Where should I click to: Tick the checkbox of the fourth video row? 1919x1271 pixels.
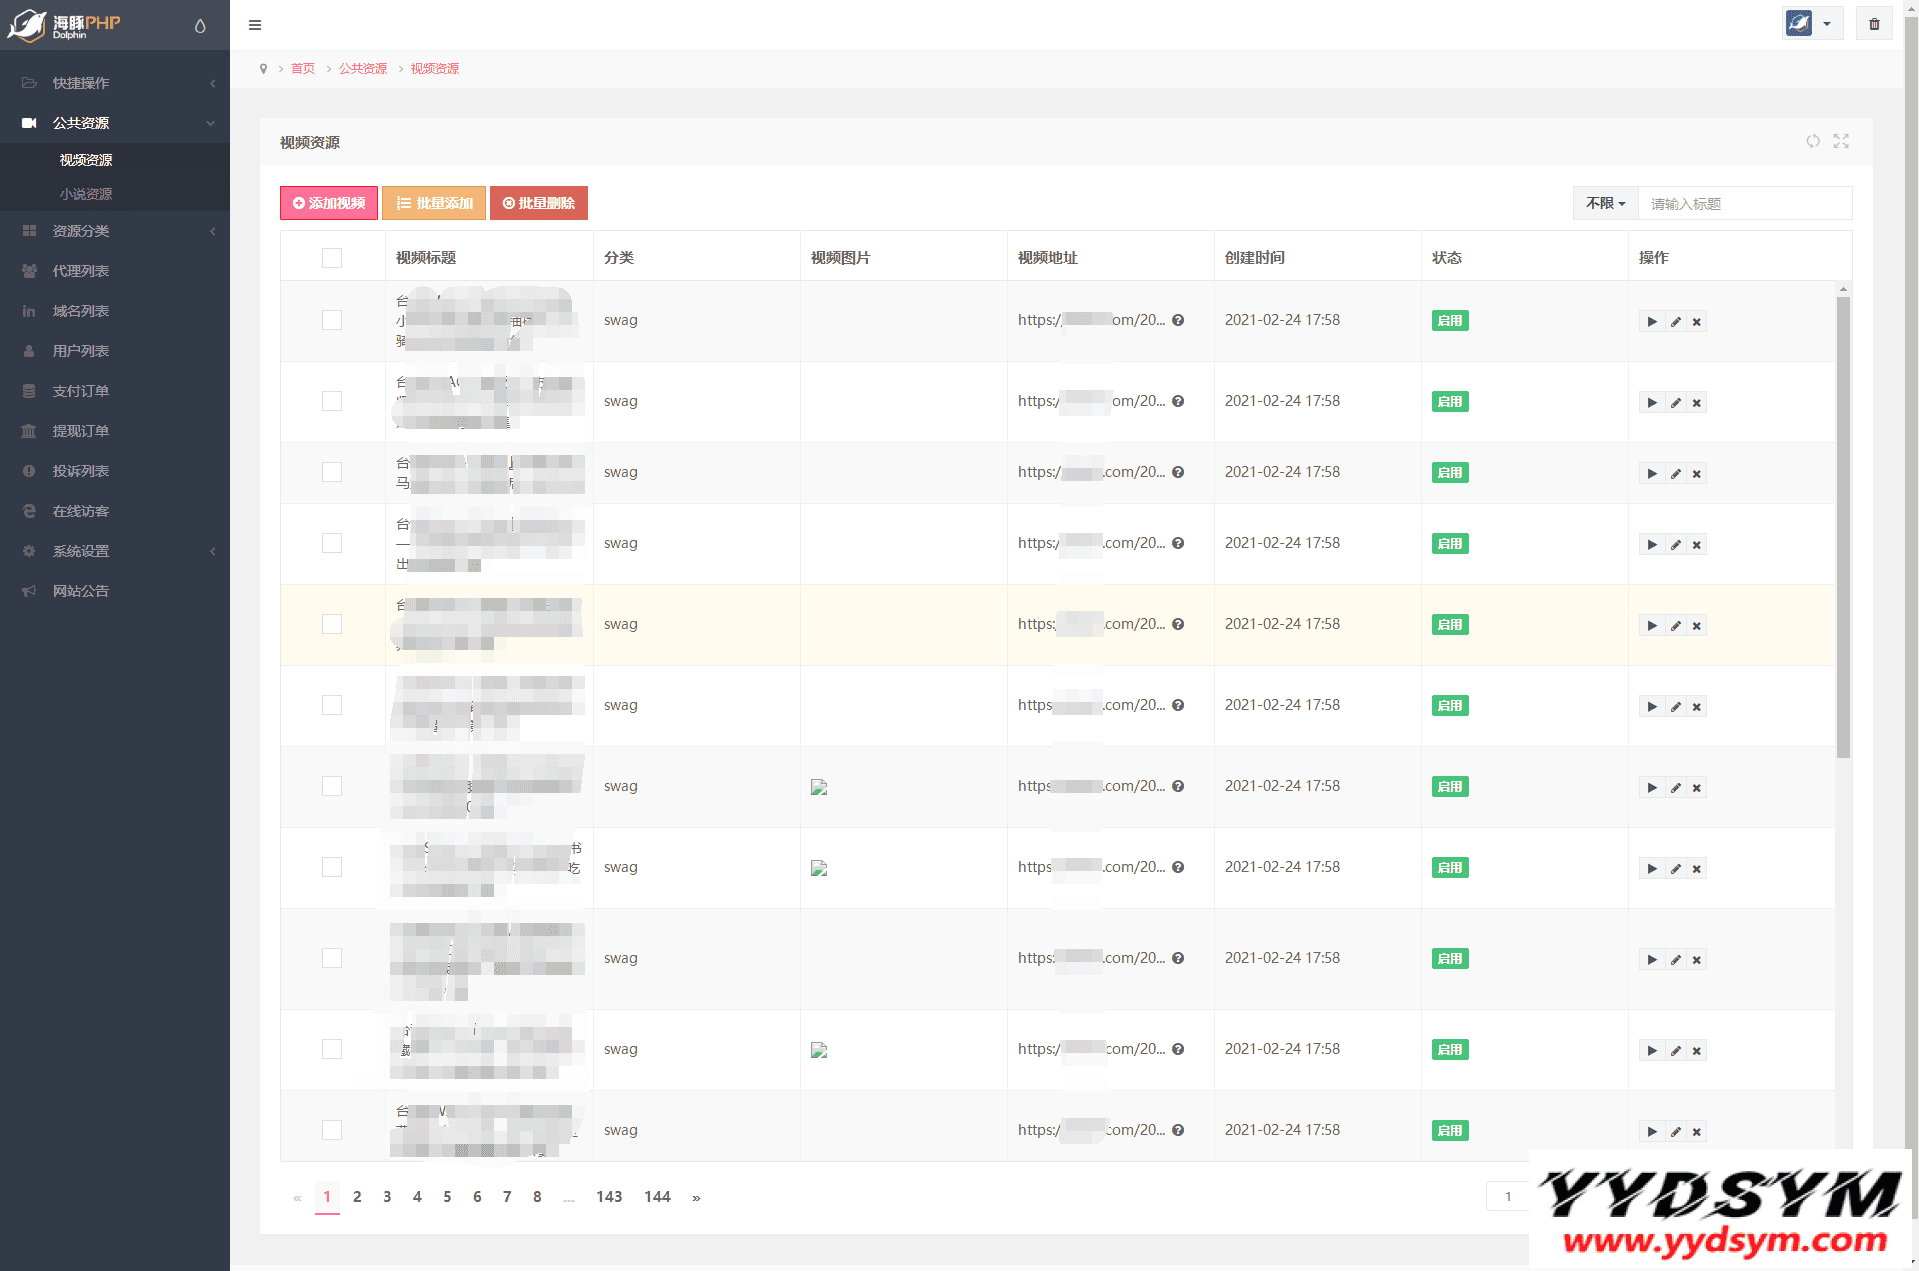(332, 543)
